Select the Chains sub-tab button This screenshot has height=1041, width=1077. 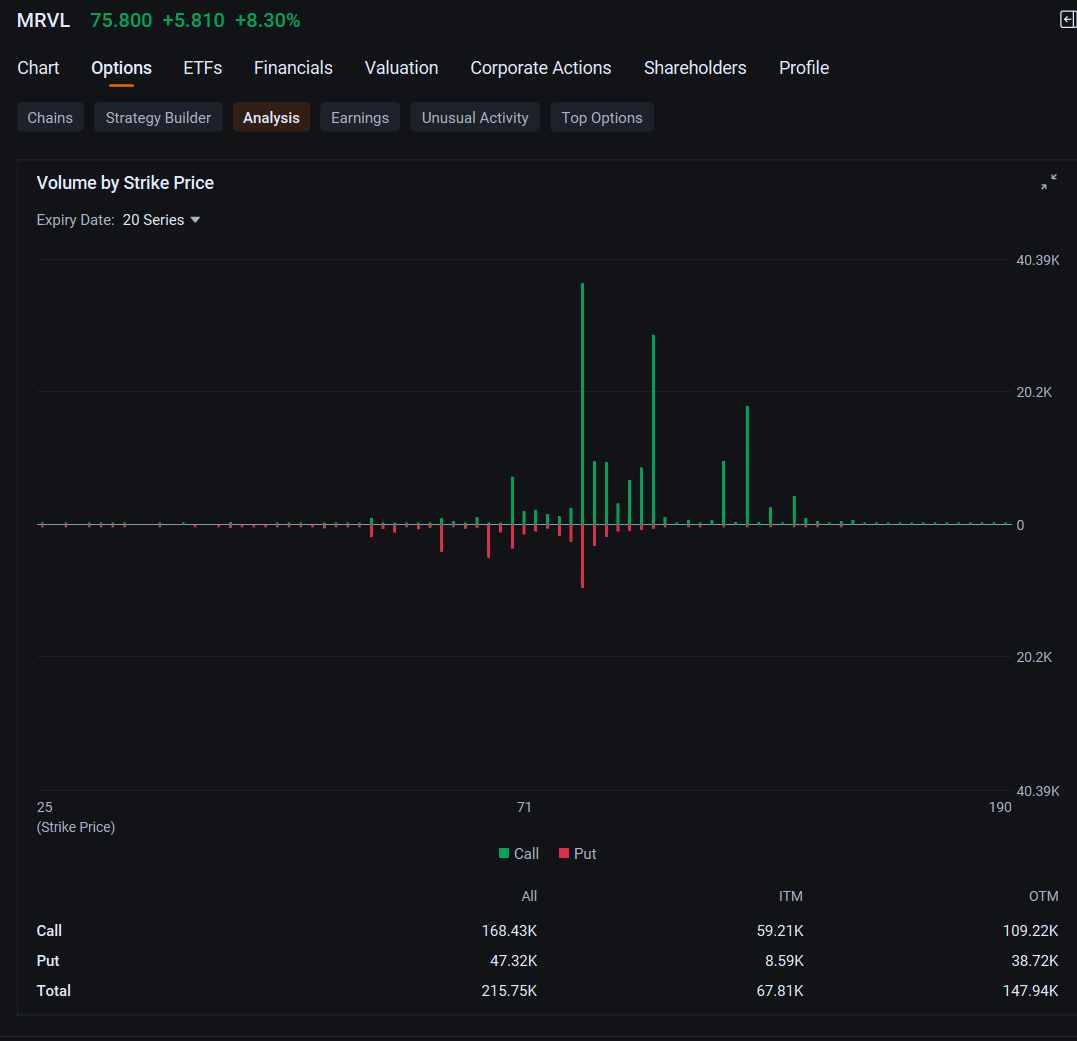point(50,117)
